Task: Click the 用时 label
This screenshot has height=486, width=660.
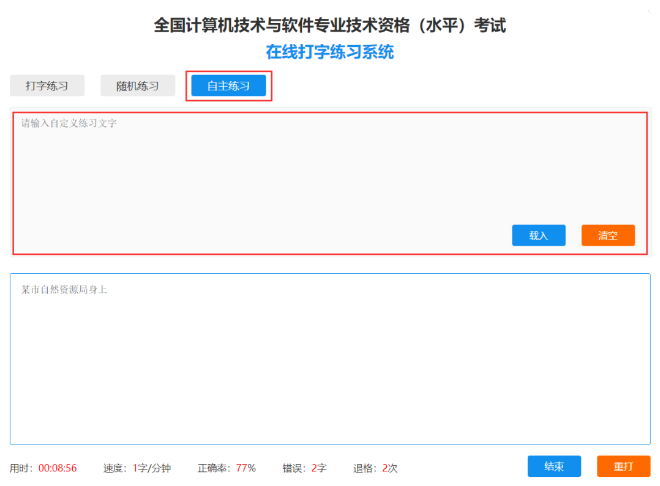Action: tap(22, 468)
